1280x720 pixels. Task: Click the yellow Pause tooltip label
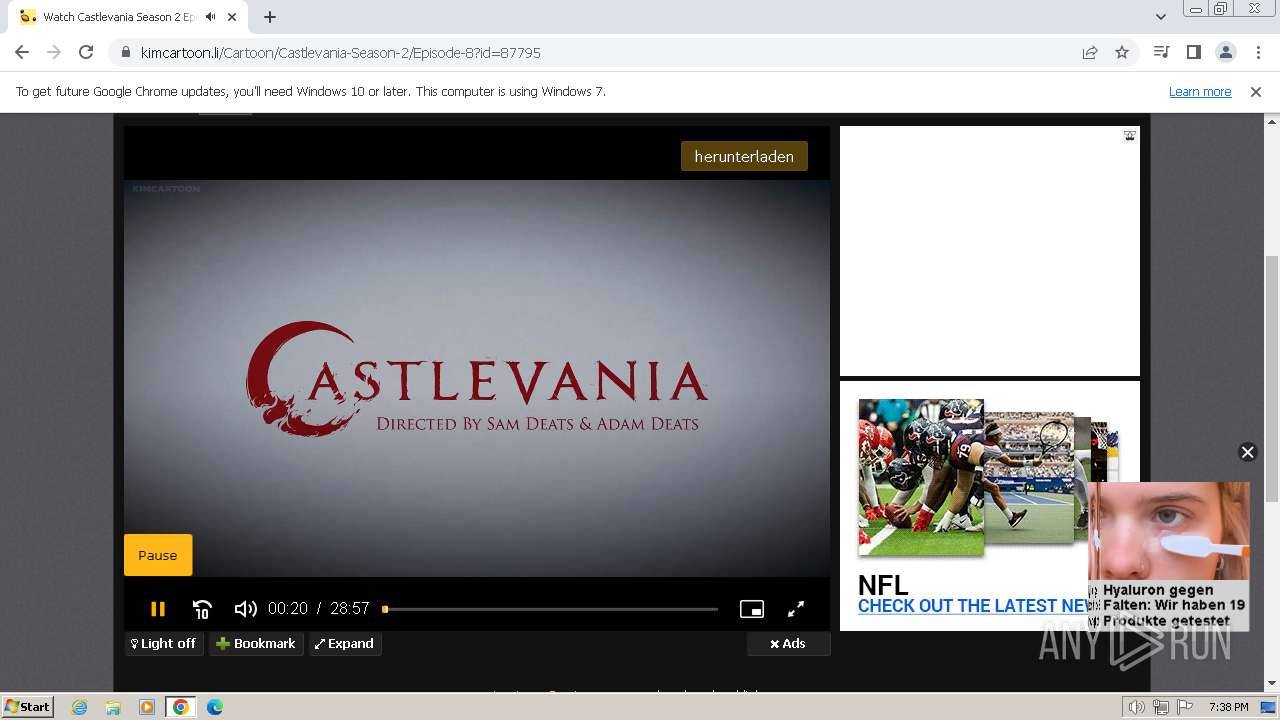[x=158, y=555]
